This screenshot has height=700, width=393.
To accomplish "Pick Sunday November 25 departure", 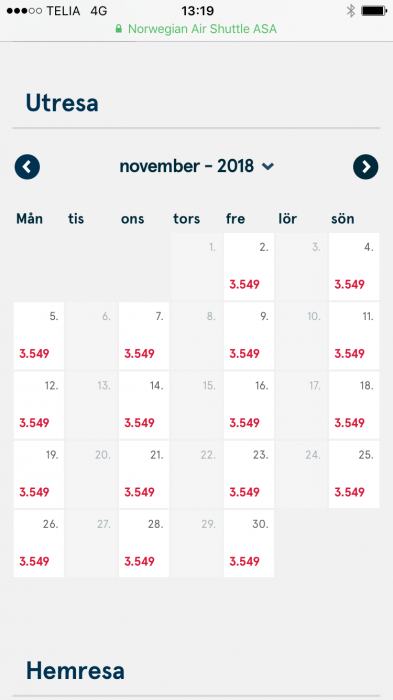I will (x=354, y=474).
